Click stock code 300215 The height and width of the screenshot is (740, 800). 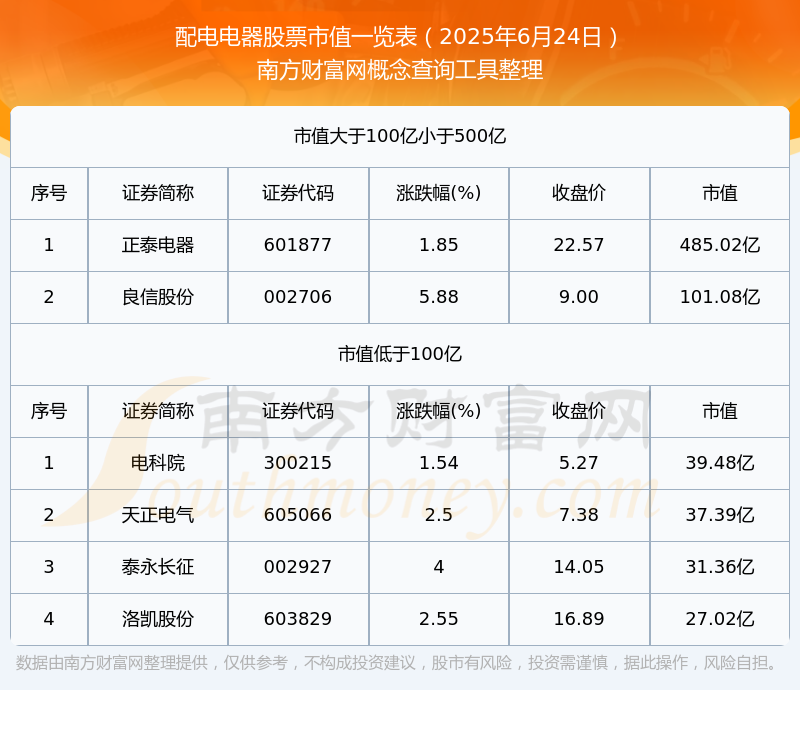298,463
